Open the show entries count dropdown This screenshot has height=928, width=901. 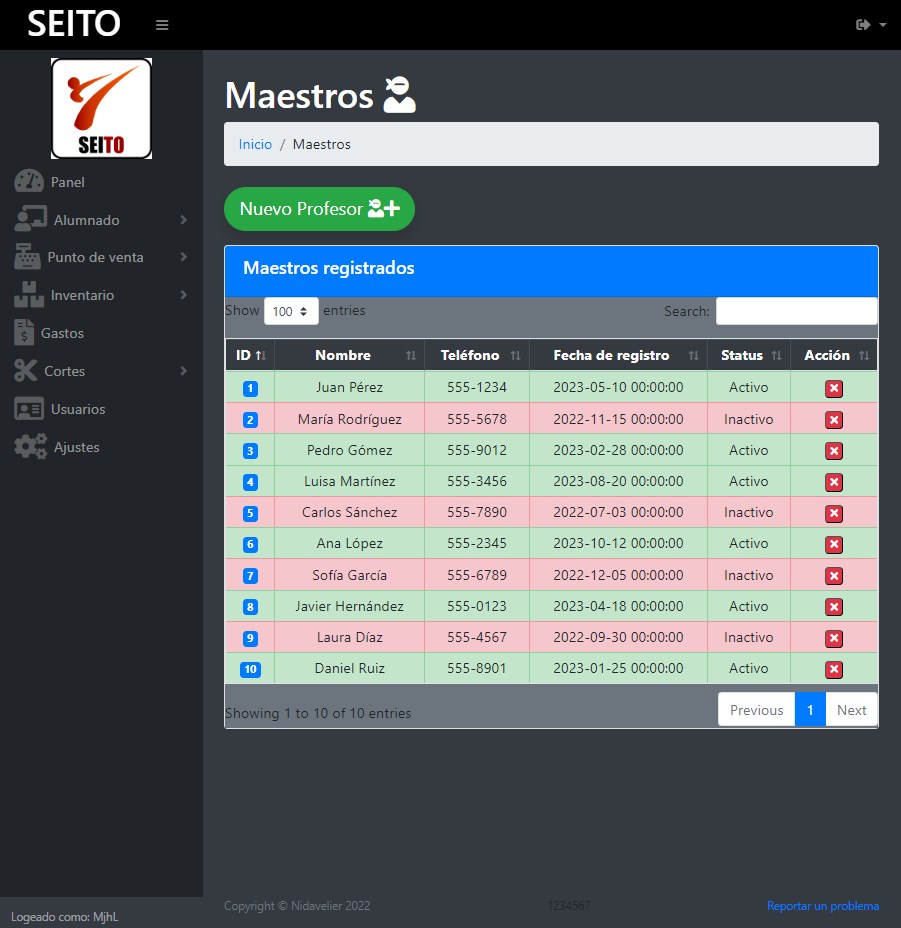pyautogui.click(x=291, y=311)
